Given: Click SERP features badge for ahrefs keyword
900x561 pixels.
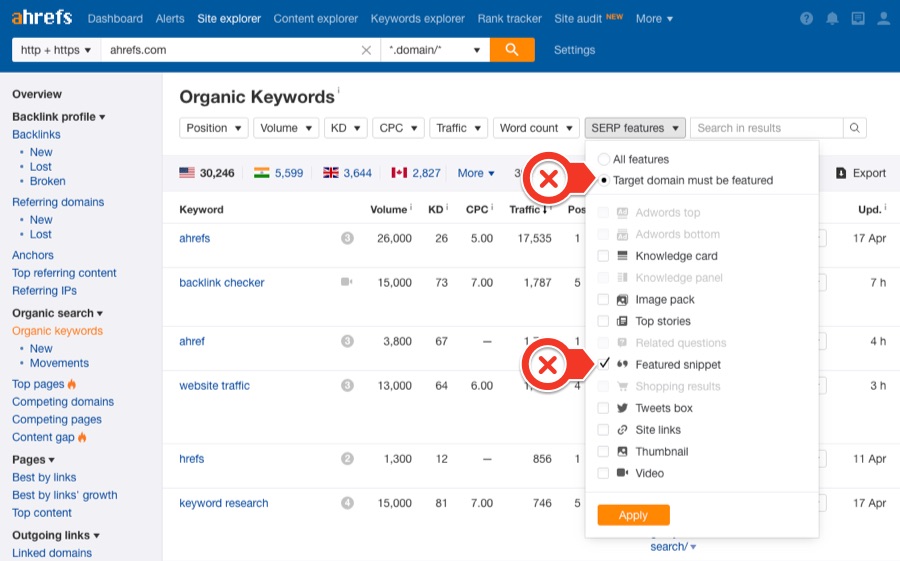Looking at the screenshot, I should pos(347,238).
